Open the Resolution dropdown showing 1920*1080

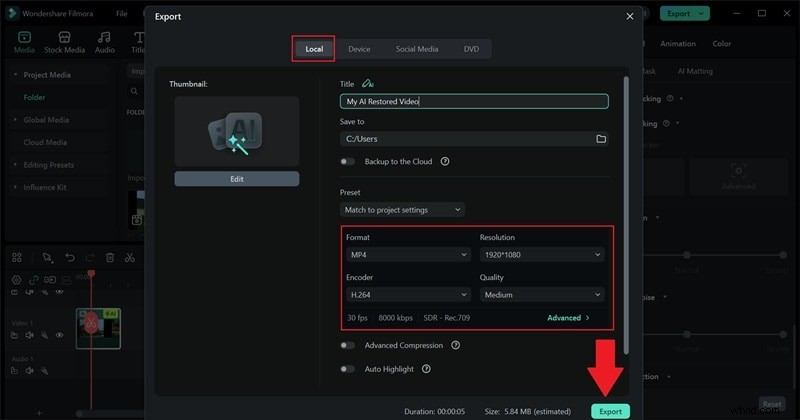[541, 255]
